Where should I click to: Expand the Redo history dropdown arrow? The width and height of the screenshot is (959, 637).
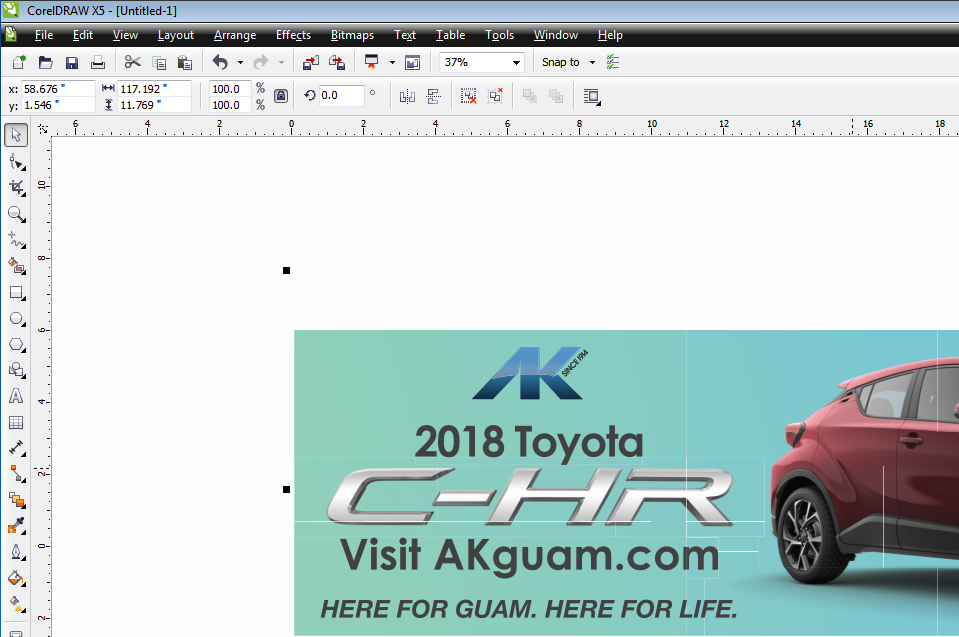pos(281,62)
